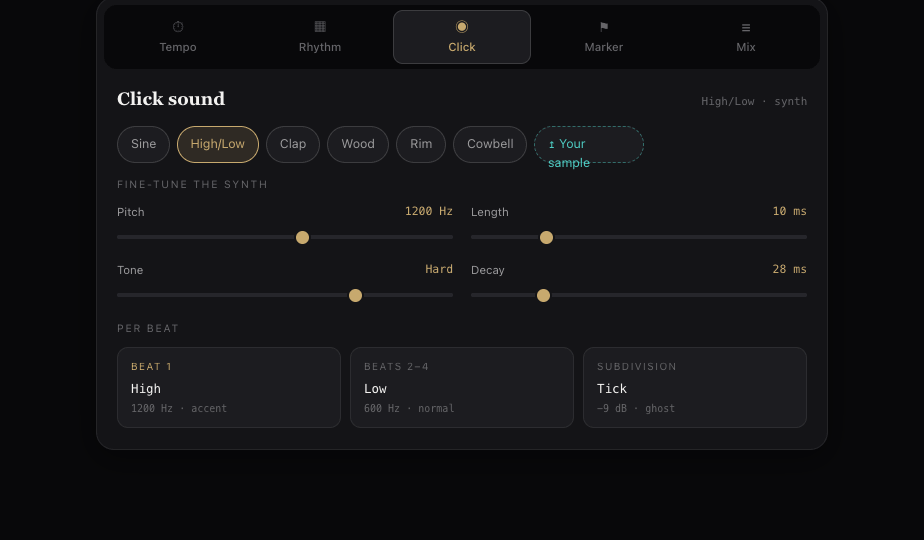Screen dimensions: 924x540
Task: Open the Mix tab
Action: pos(746,37)
